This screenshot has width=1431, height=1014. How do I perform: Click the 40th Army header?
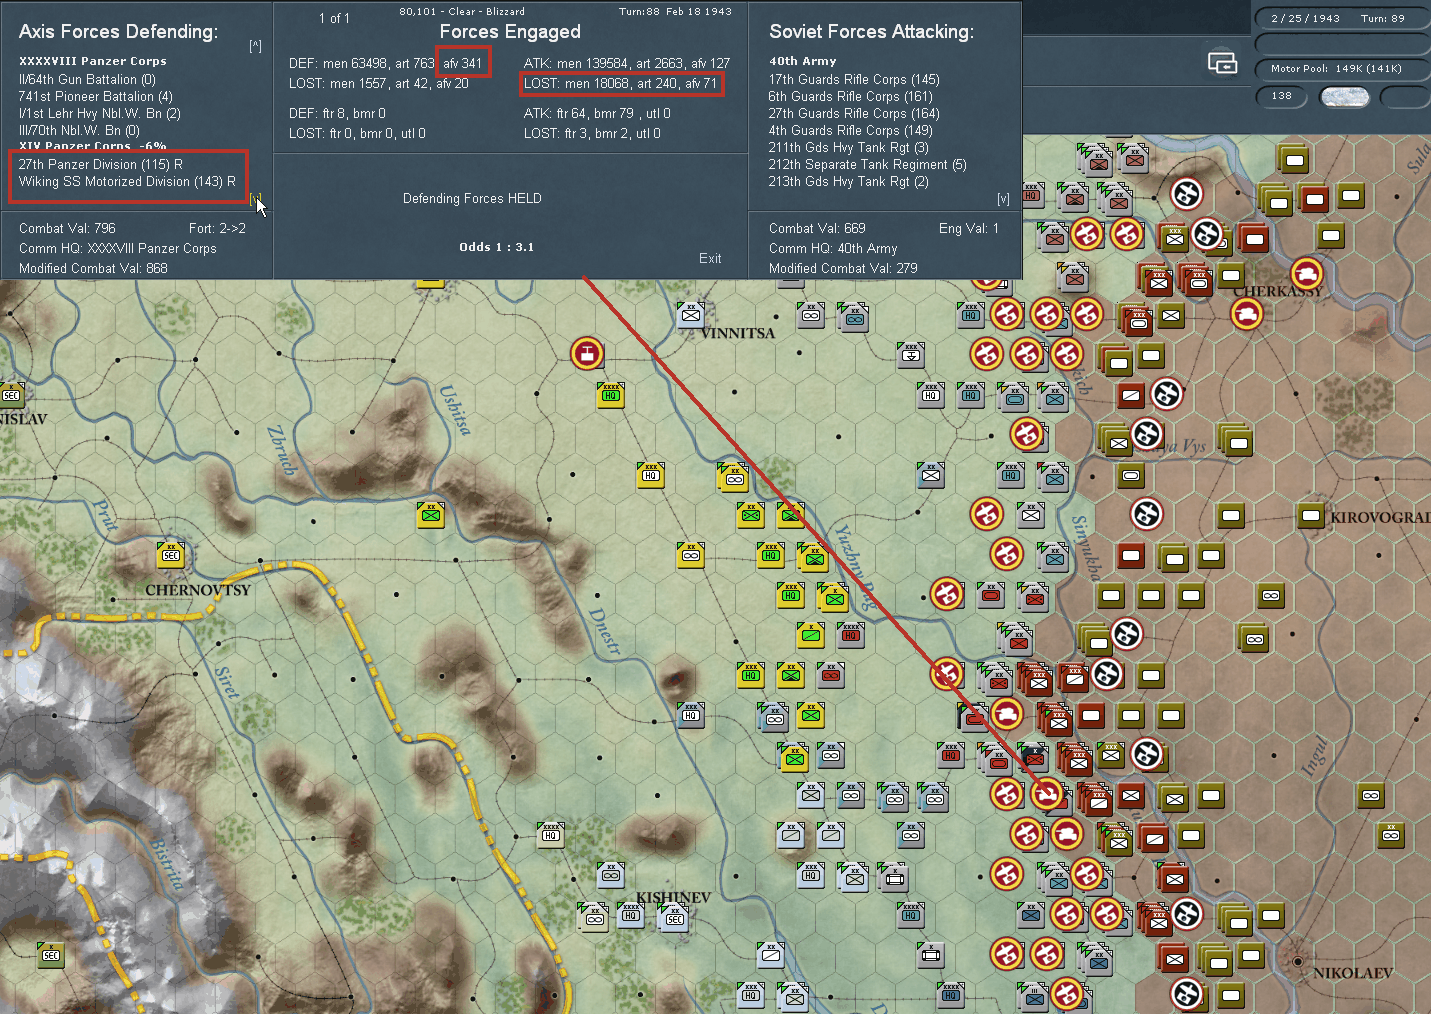pos(802,61)
